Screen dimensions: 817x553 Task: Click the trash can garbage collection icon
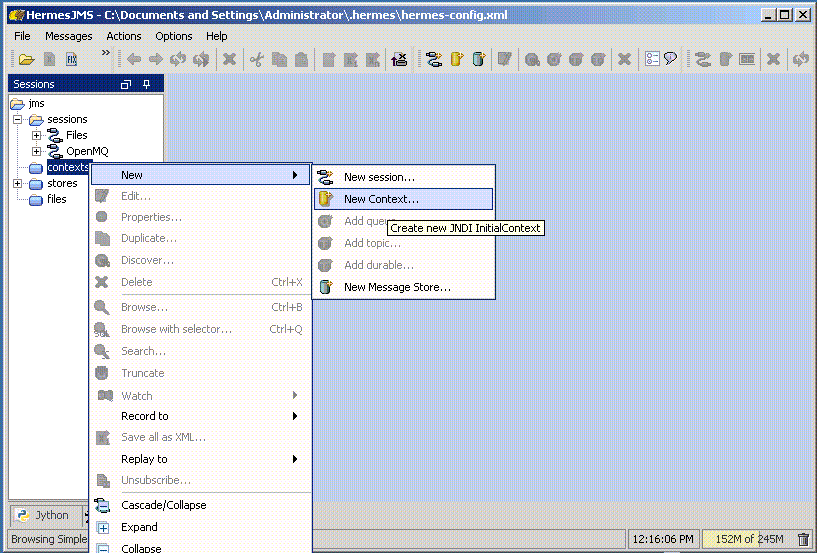(803, 540)
